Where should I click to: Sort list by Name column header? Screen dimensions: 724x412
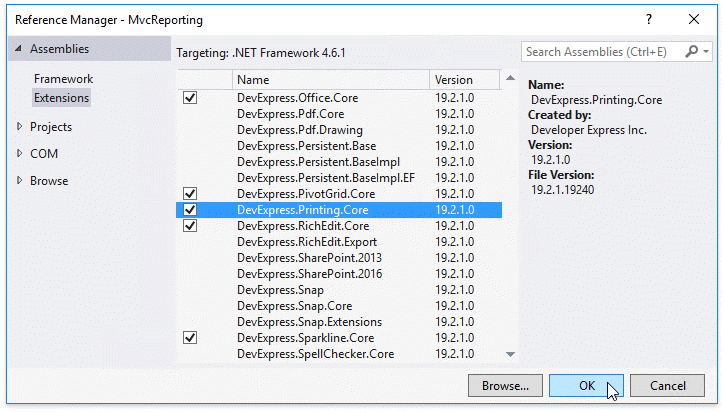330,79
